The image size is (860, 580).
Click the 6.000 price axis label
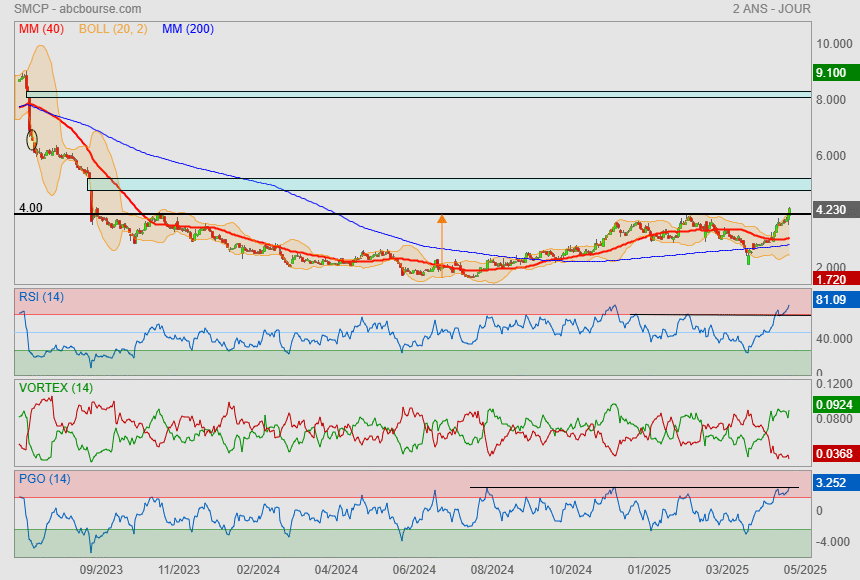(x=830, y=156)
